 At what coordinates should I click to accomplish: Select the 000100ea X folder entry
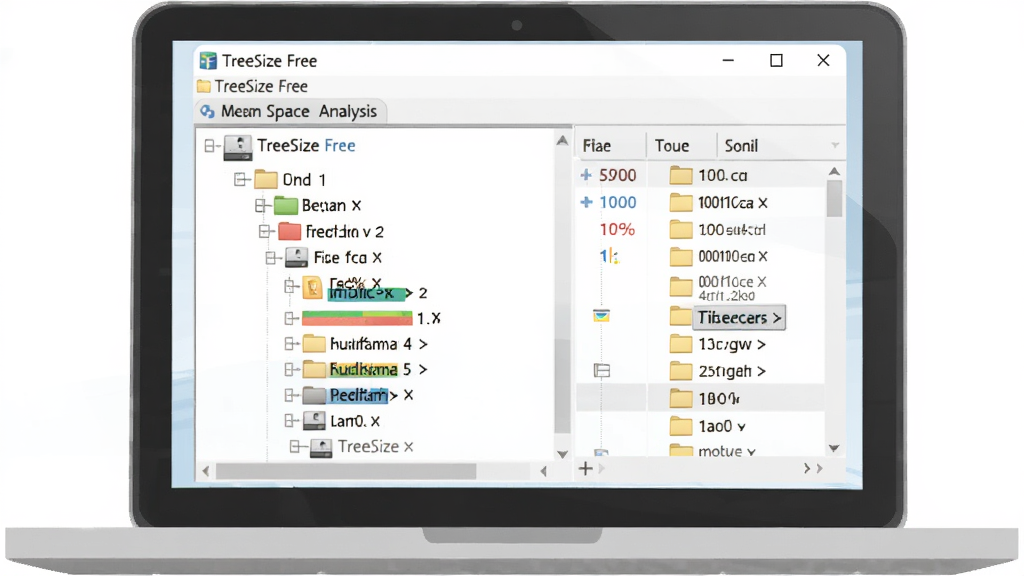pos(719,257)
